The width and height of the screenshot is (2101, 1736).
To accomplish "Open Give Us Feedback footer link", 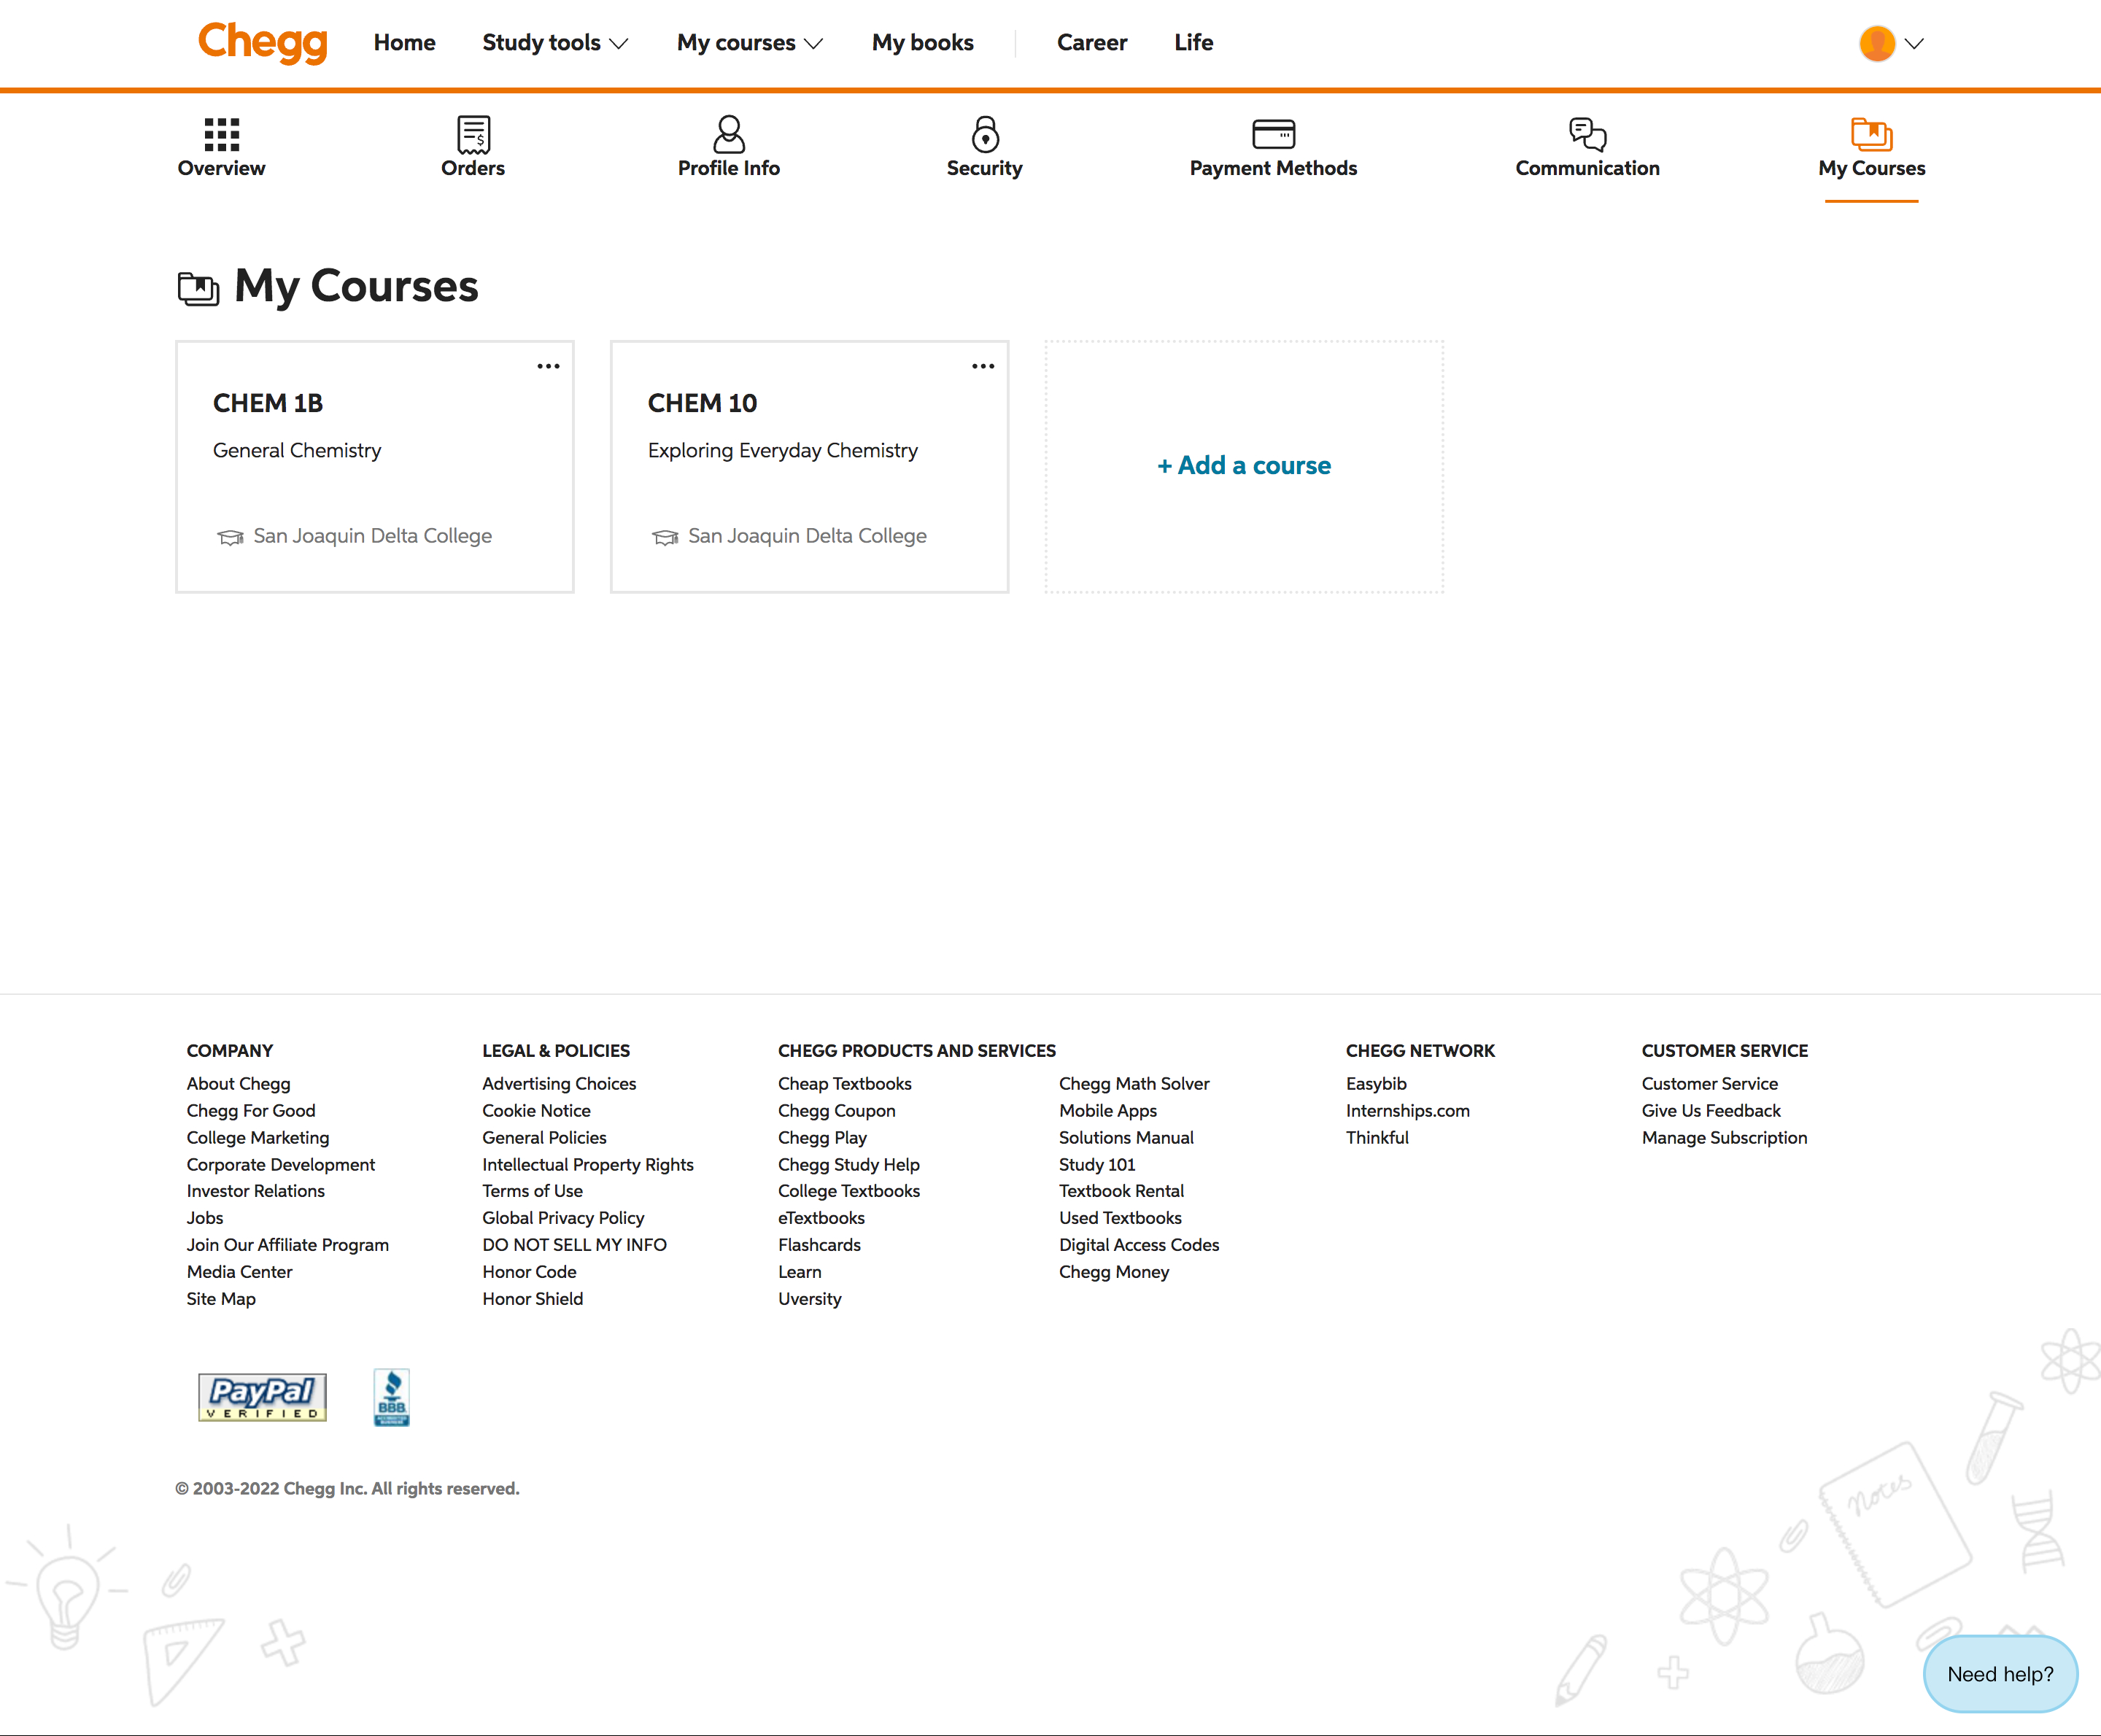I will 1710,1110.
